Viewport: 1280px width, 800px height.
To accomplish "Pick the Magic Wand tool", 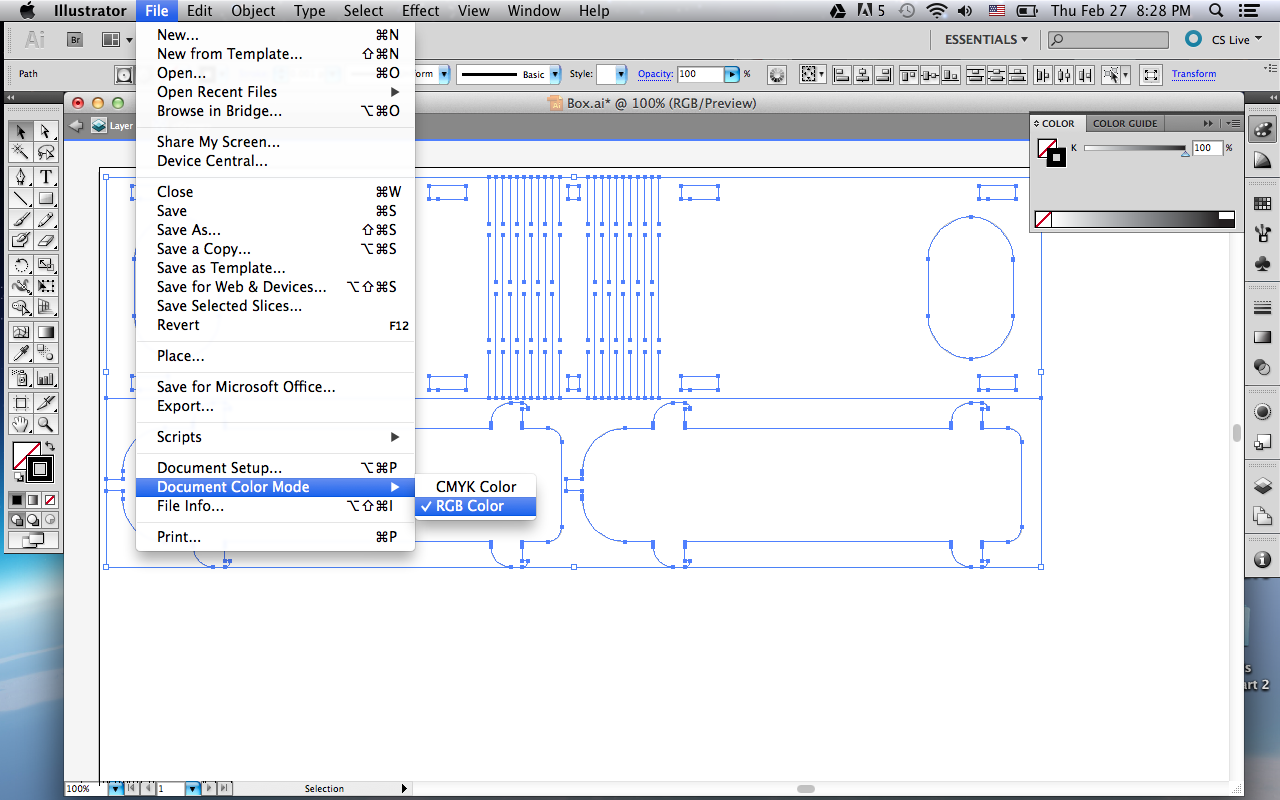I will (21, 152).
